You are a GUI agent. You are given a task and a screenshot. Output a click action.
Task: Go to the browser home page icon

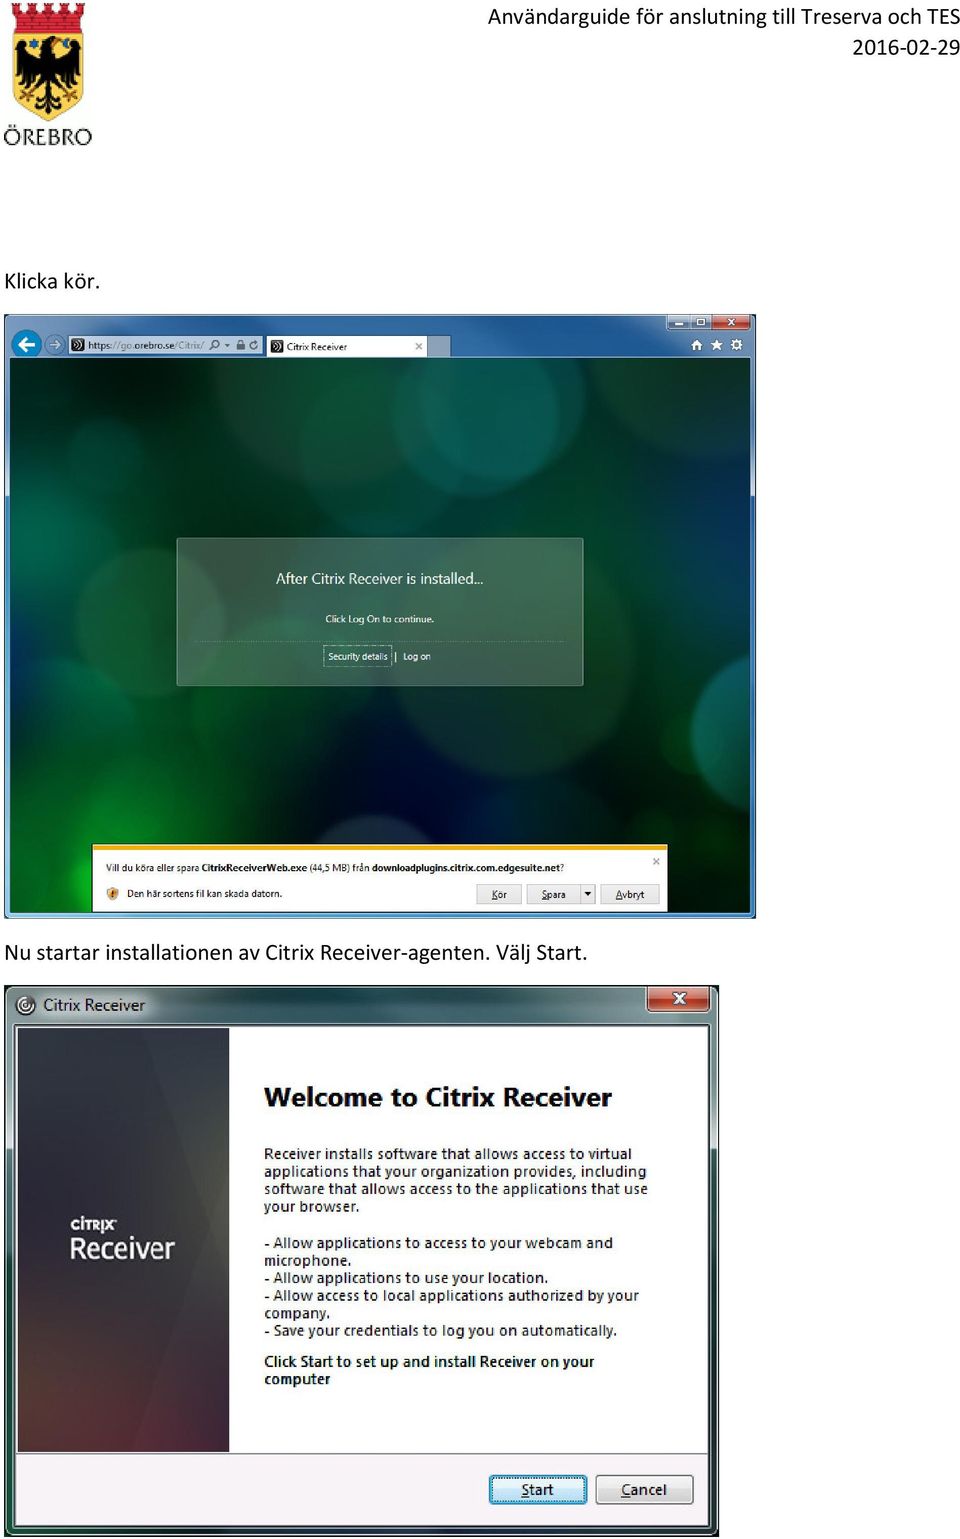click(697, 345)
